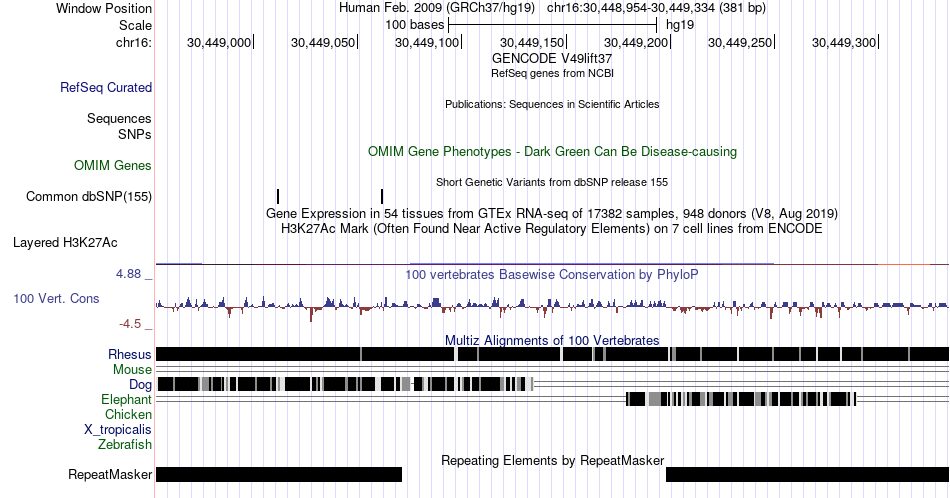The width and height of the screenshot is (950, 498).
Task: Click the 30,449,300 ruler position
Action: 844,42
